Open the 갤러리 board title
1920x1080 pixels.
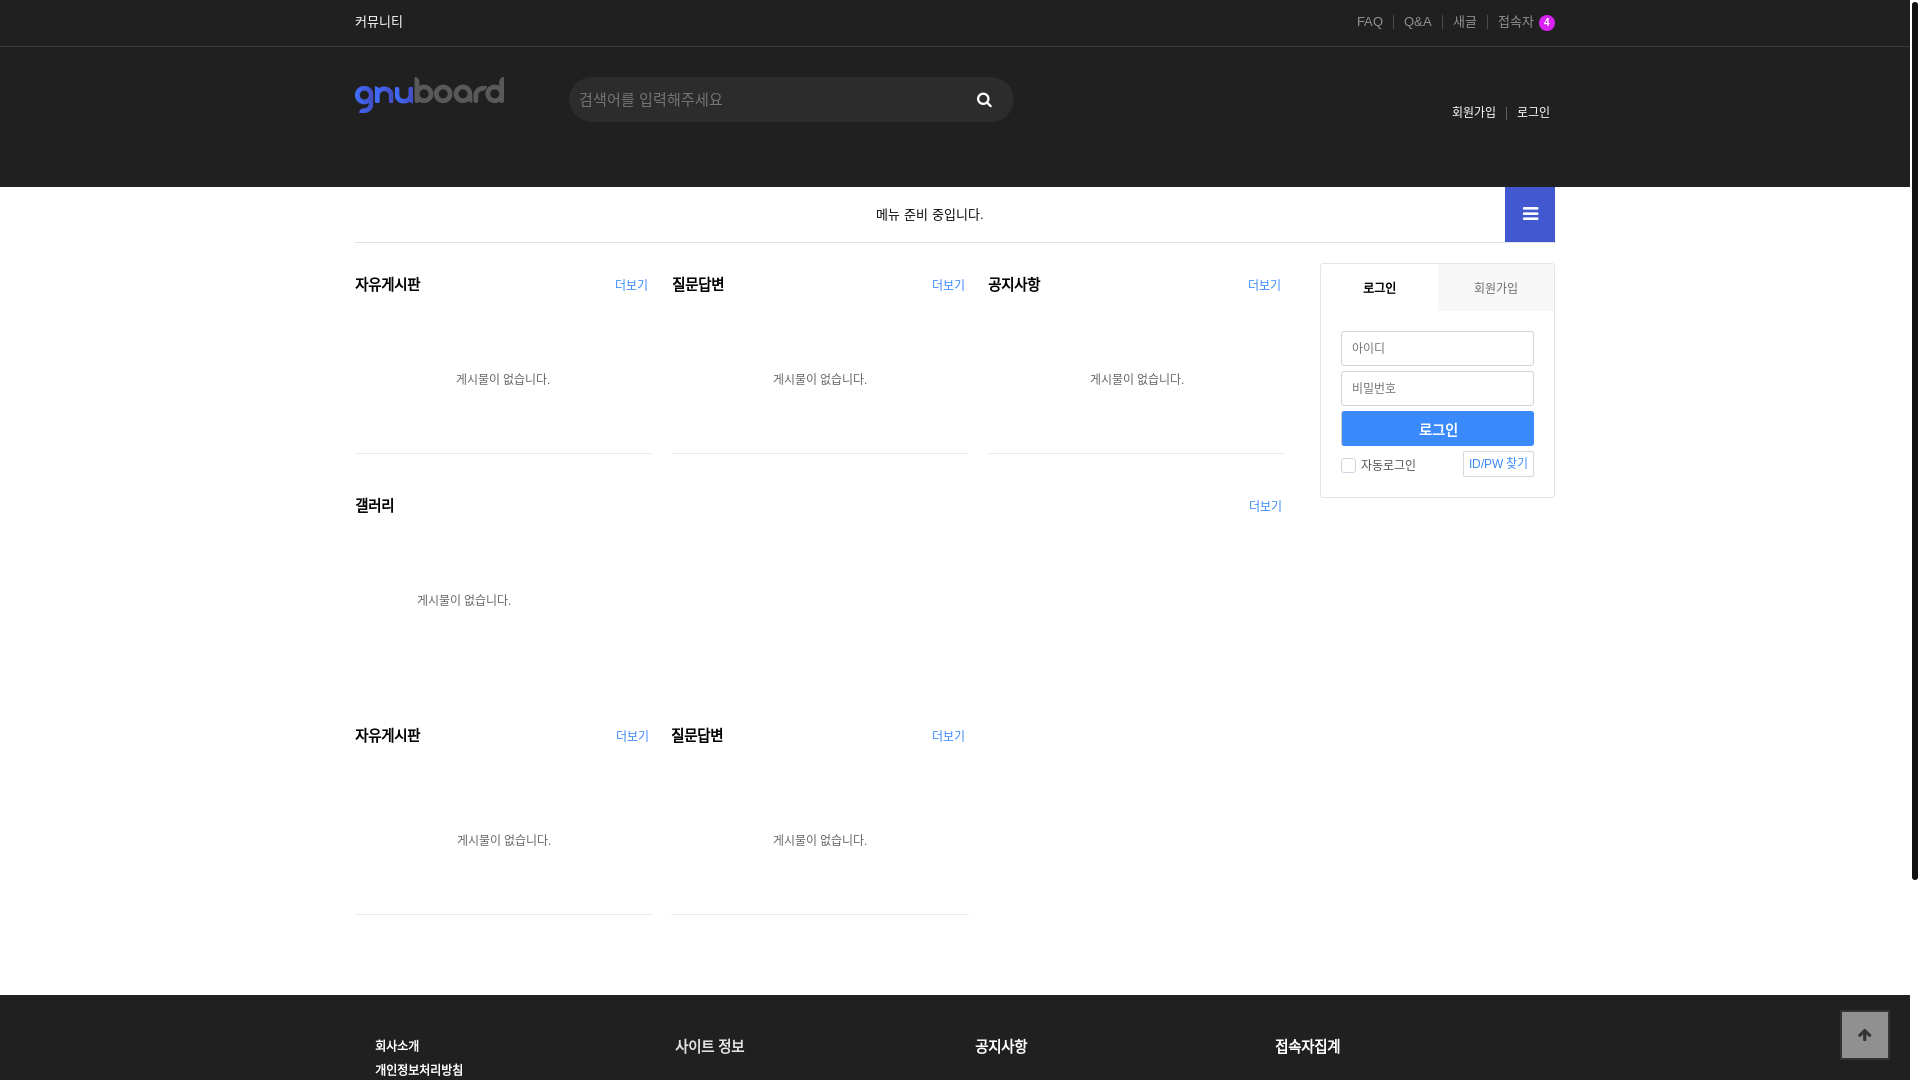point(375,506)
